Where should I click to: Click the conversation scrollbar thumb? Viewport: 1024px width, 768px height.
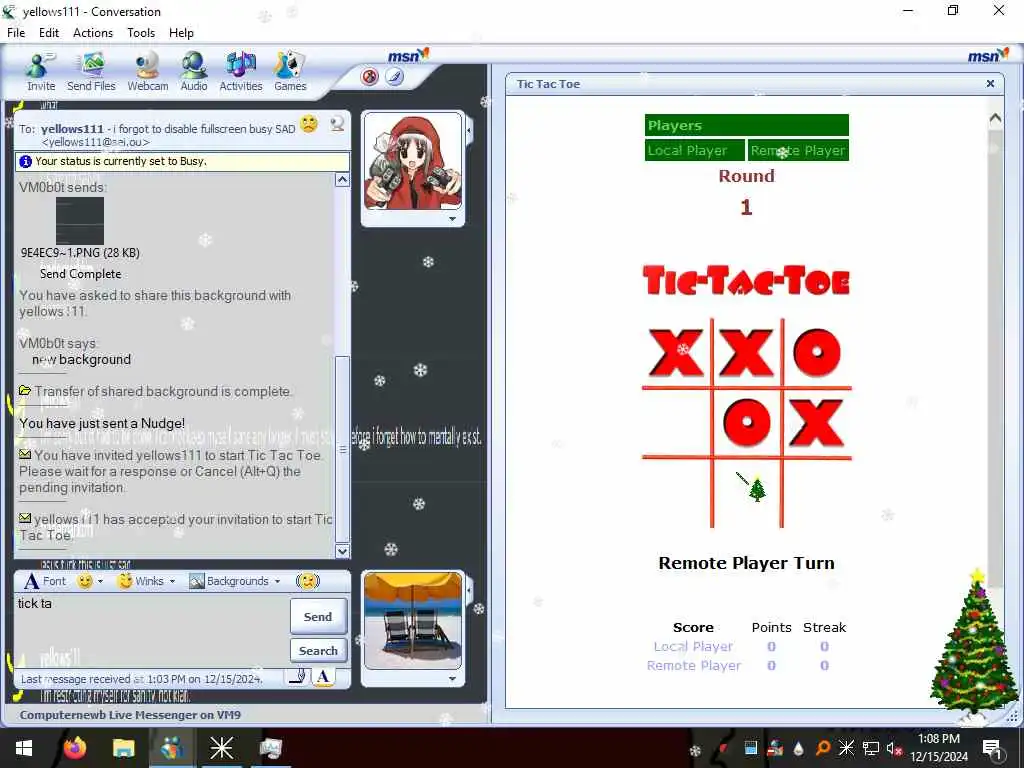342,449
